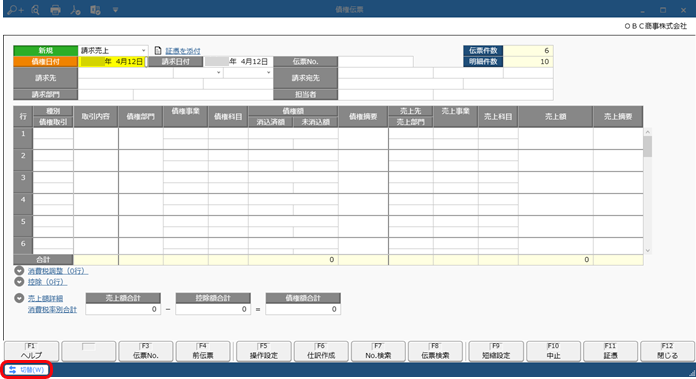Click the 伝票件数 value 6
The height and width of the screenshot is (379, 696).
(528, 51)
